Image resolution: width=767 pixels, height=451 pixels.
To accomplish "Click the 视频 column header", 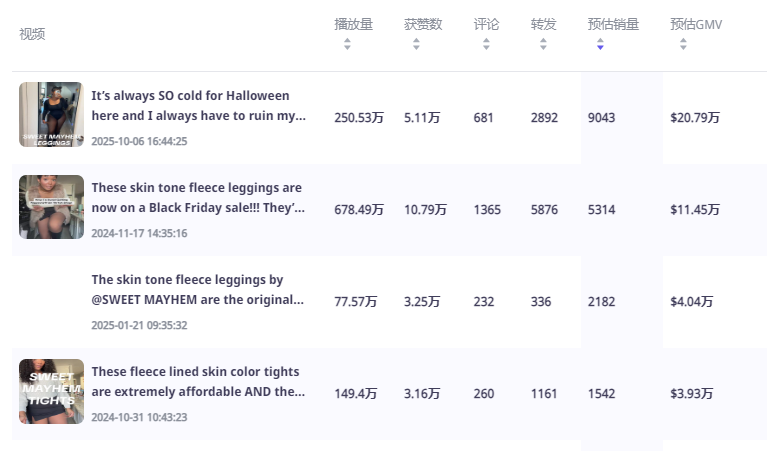I will point(32,34).
